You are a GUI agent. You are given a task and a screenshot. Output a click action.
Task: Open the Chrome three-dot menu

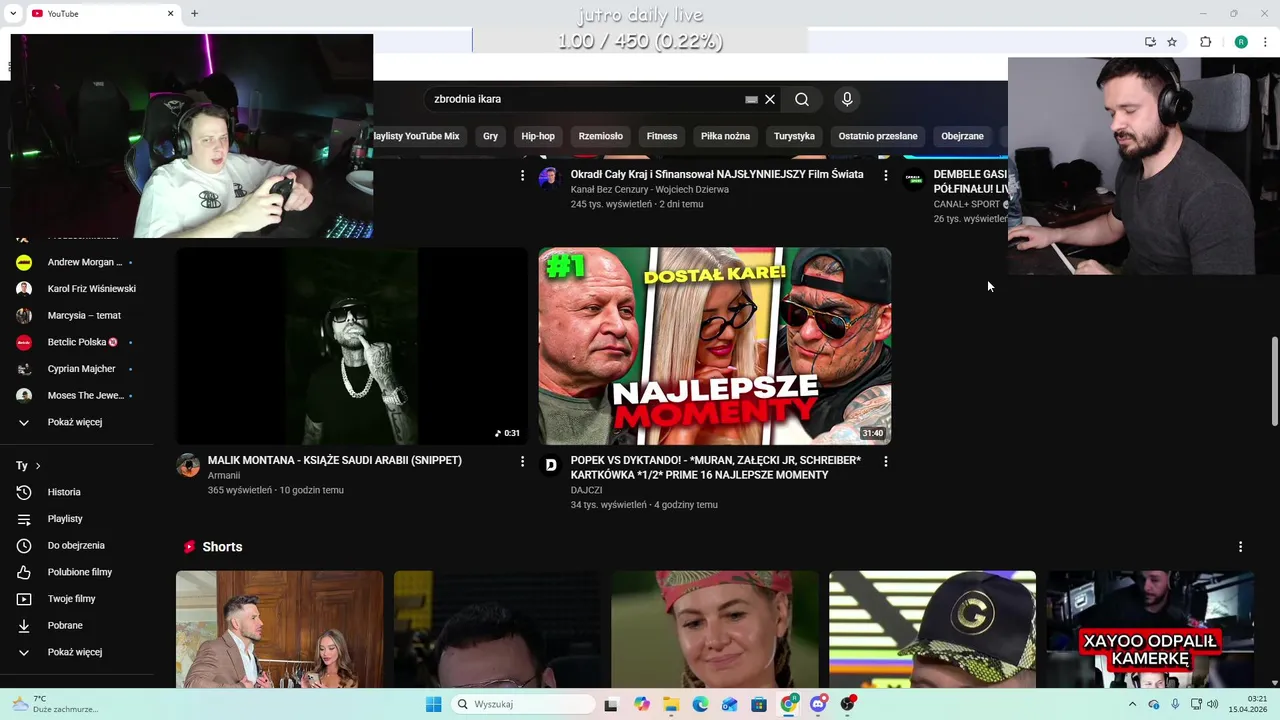1266,42
